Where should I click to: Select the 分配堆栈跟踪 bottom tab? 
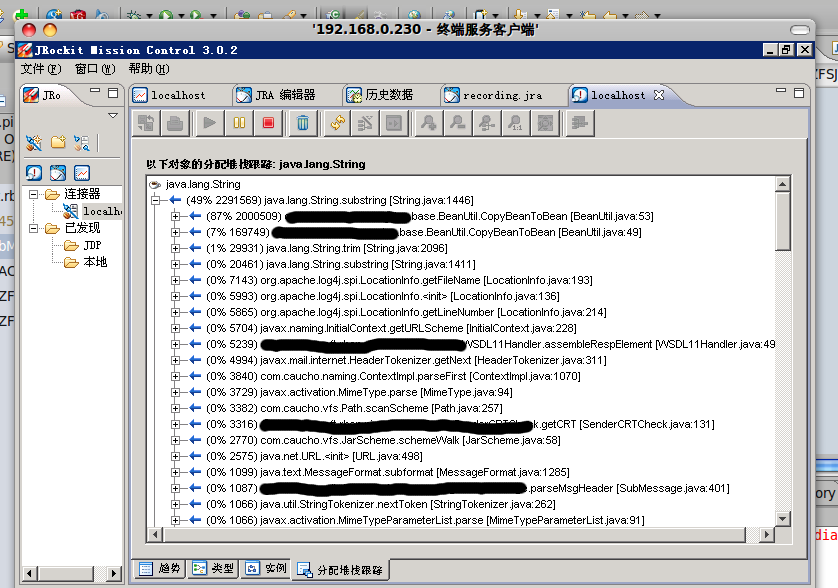(340, 570)
